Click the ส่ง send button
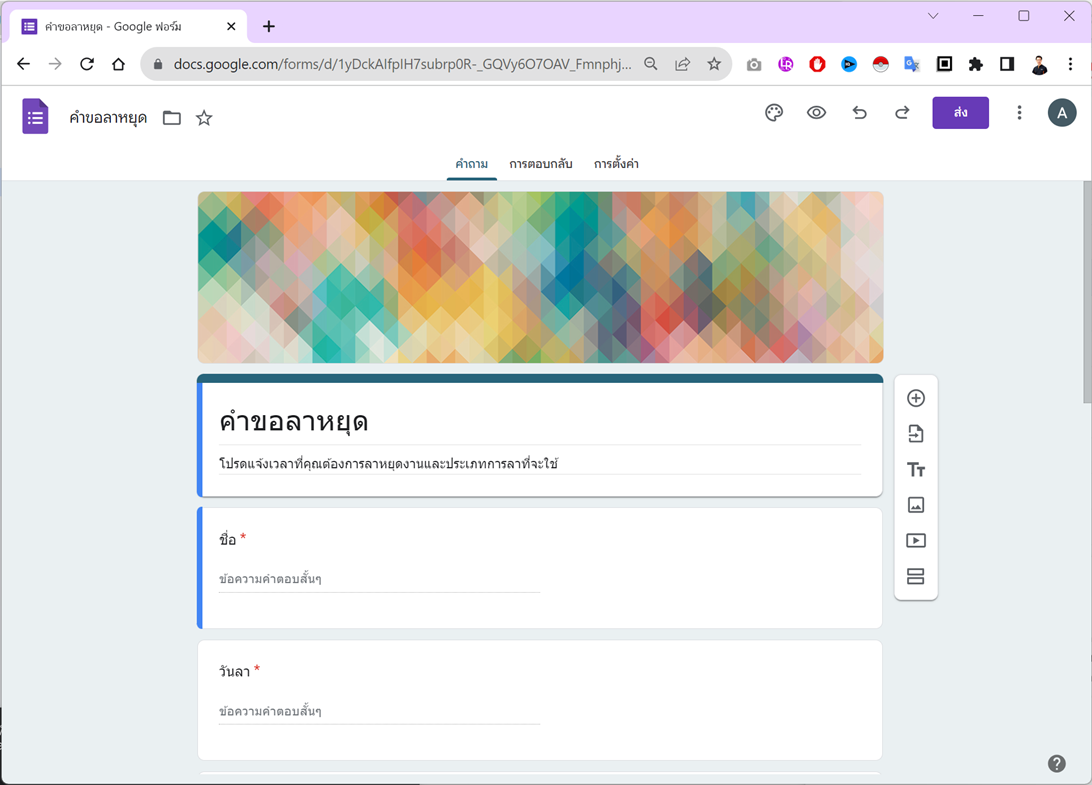This screenshot has height=785, width=1092. (960, 112)
